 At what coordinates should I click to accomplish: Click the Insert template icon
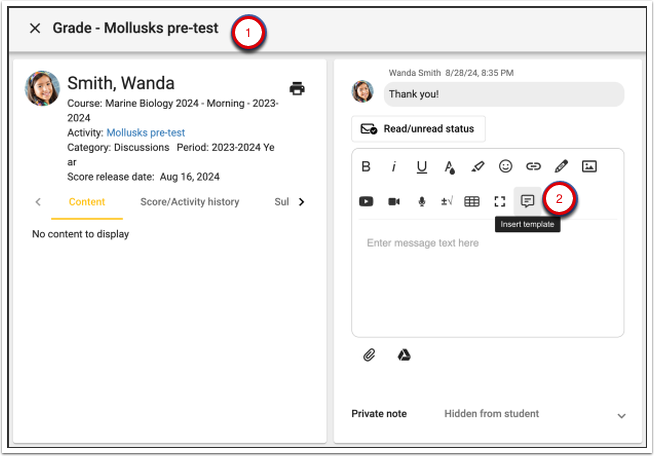527,201
